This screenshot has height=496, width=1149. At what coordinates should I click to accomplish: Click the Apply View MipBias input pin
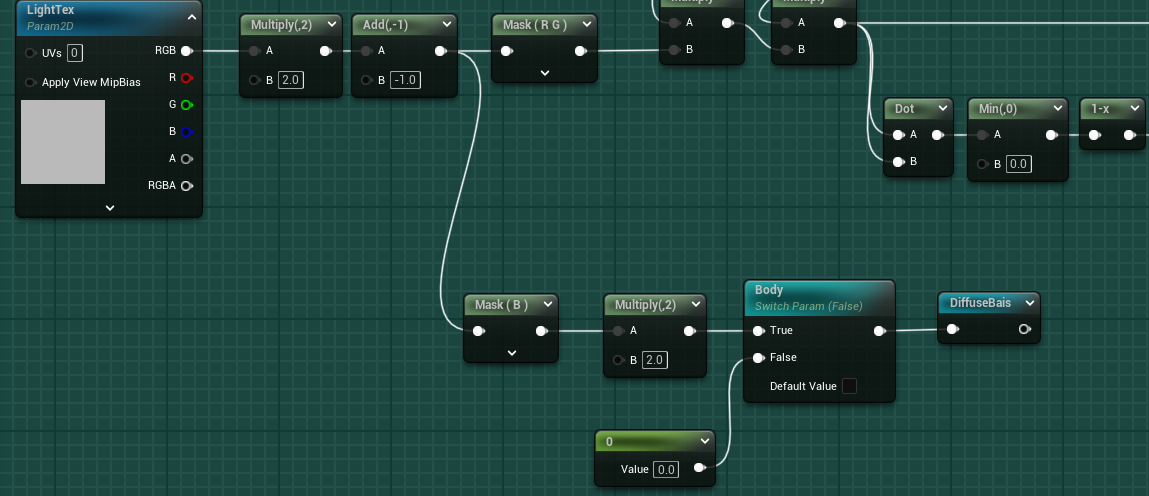click(31, 82)
